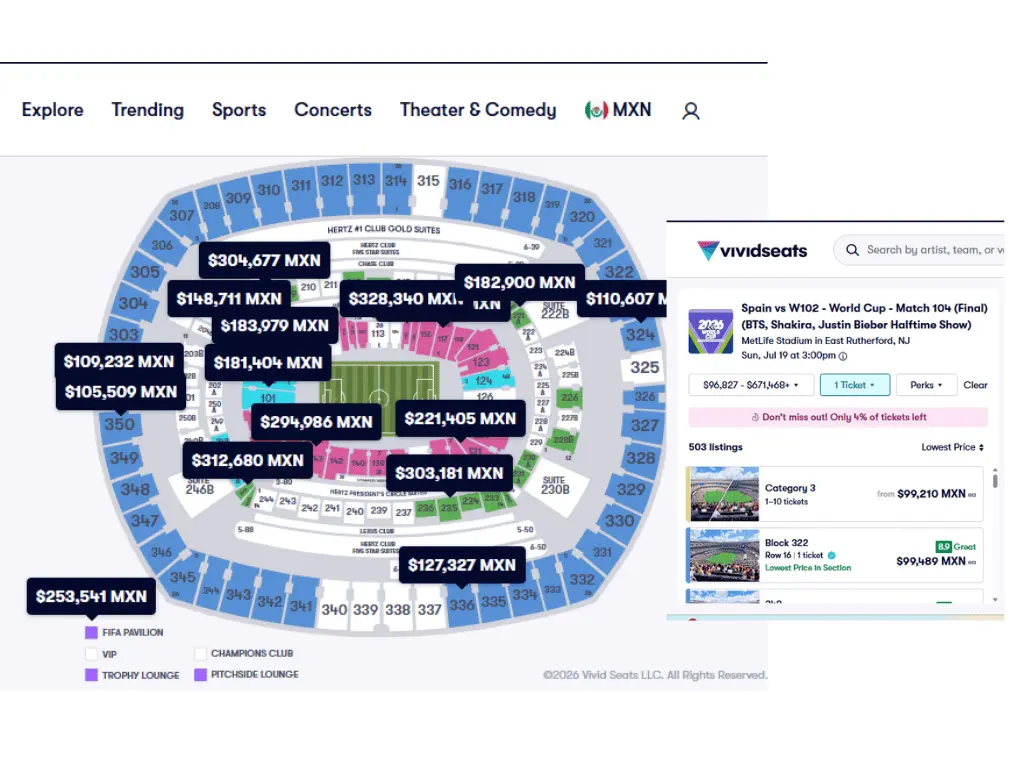1024x768 pixels.
Task: Change the Lowest Price sort order
Action: click(952, 447)
